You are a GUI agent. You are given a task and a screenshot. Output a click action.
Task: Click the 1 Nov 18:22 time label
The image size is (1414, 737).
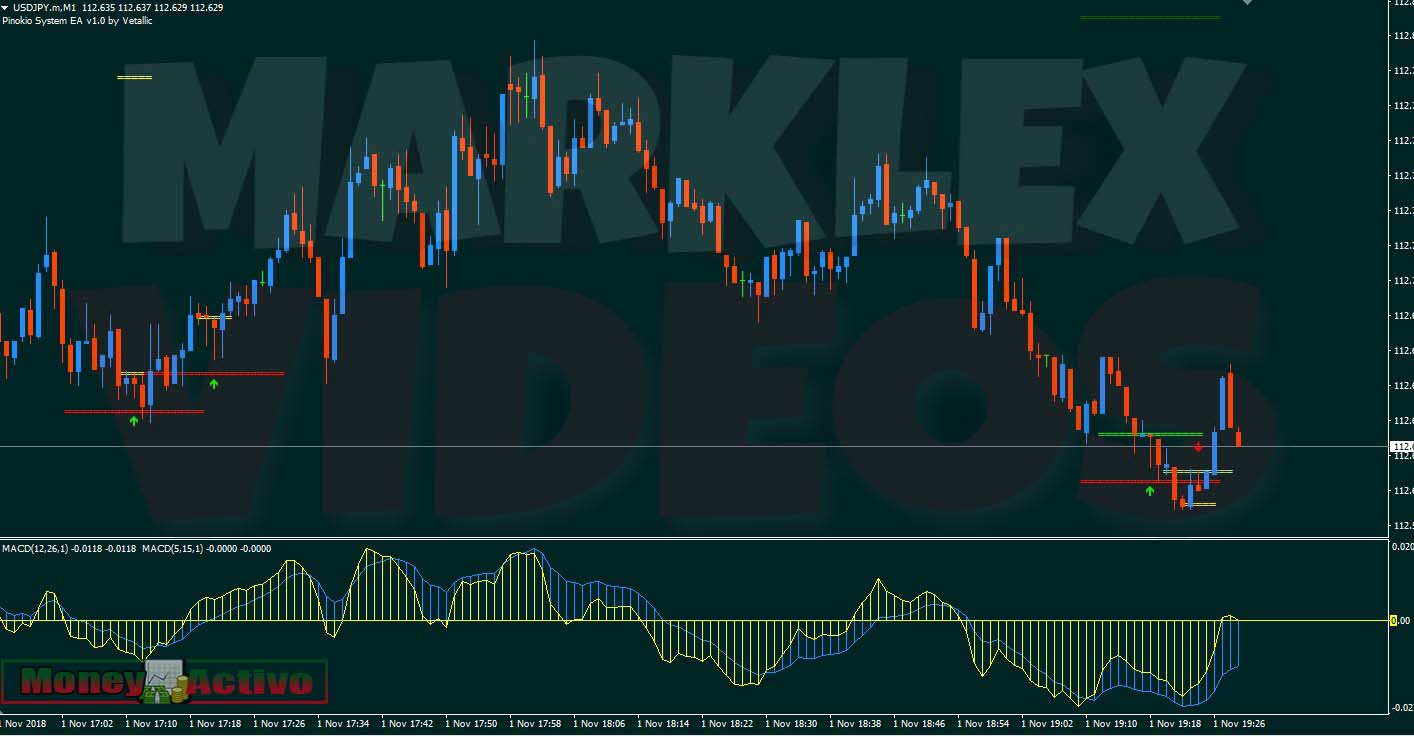(727, 723)
